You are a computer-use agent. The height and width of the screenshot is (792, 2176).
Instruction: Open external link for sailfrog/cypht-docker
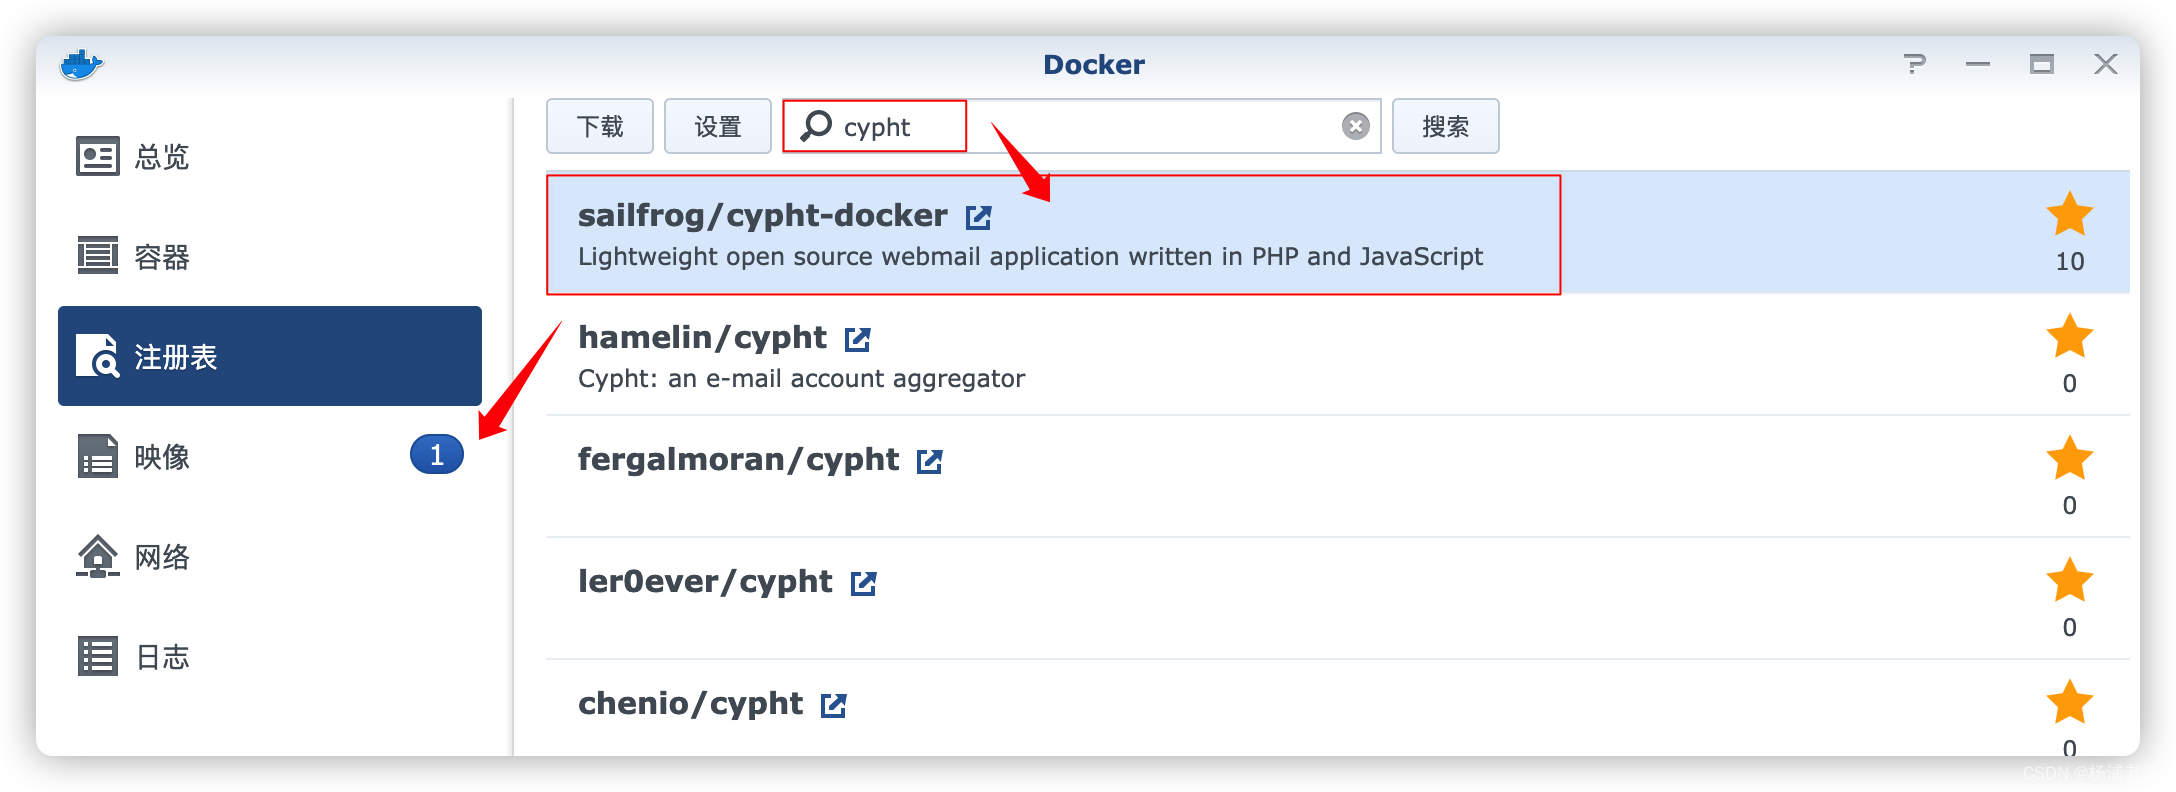(978, 217)
